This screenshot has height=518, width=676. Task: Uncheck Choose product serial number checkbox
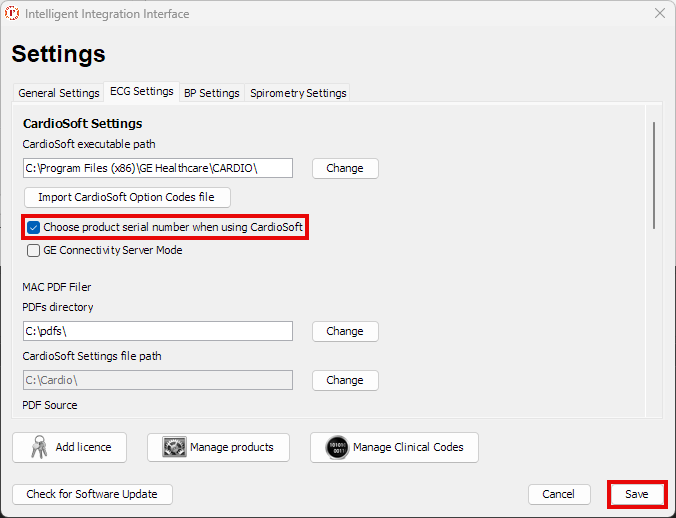(34, 228)
